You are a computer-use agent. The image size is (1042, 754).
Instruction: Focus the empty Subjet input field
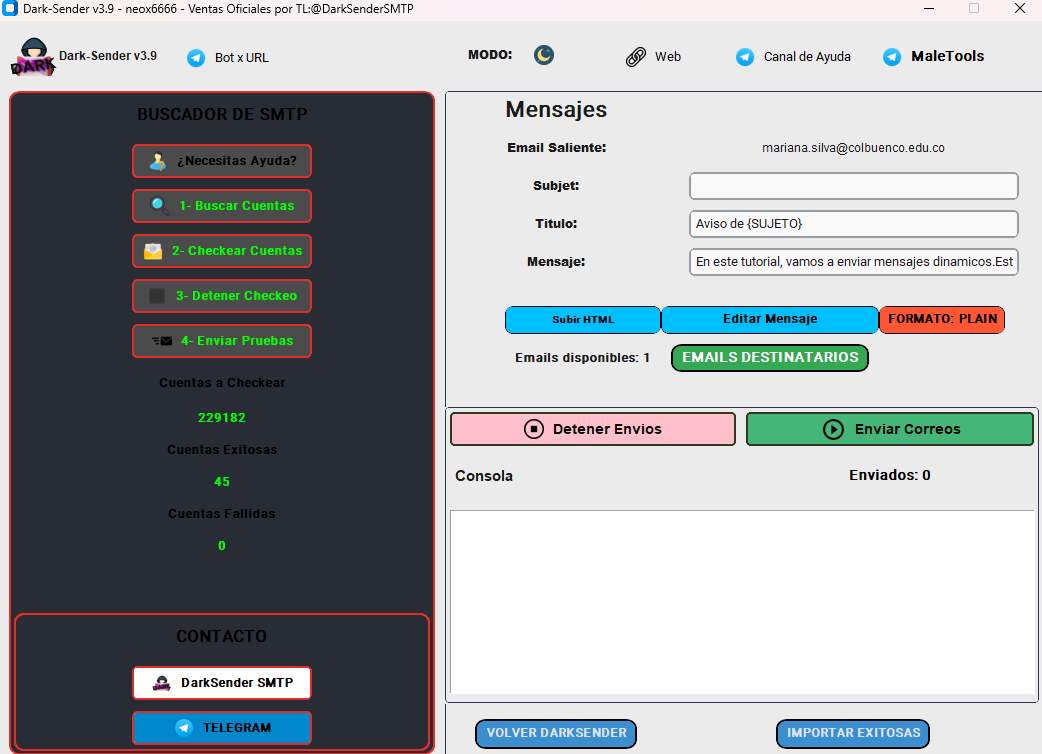tap(853, 186)
